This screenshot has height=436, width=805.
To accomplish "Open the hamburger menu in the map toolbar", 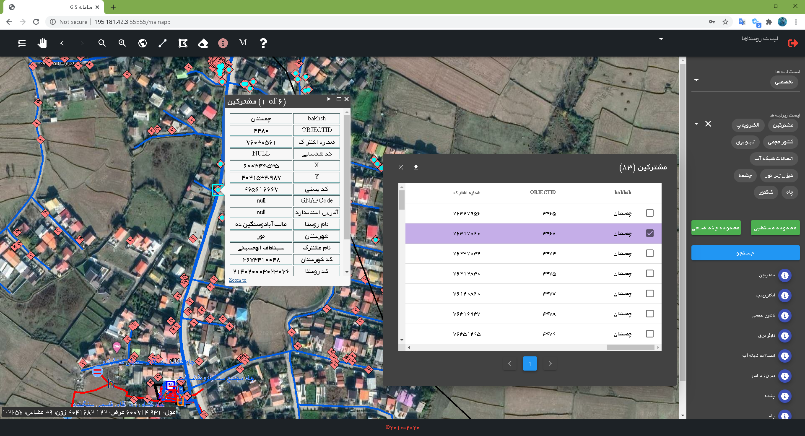I will (22, 43).
